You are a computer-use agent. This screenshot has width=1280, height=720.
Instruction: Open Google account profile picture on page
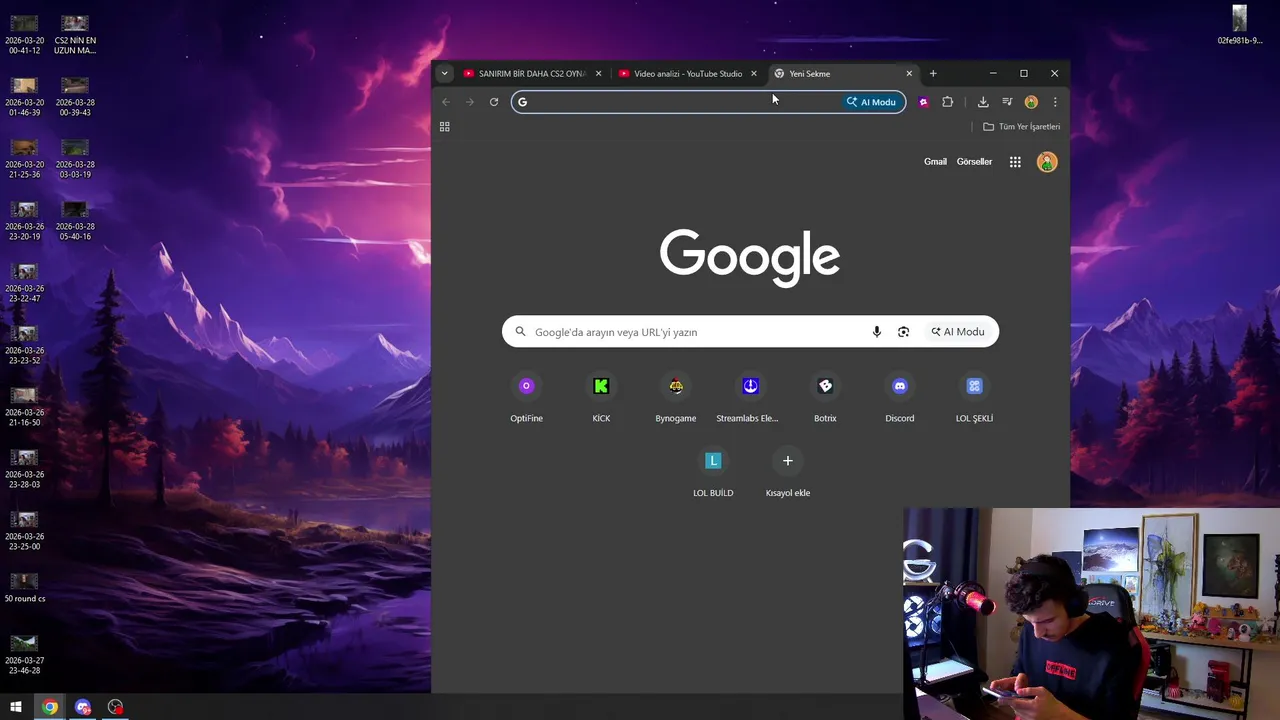click(1047, 162)
